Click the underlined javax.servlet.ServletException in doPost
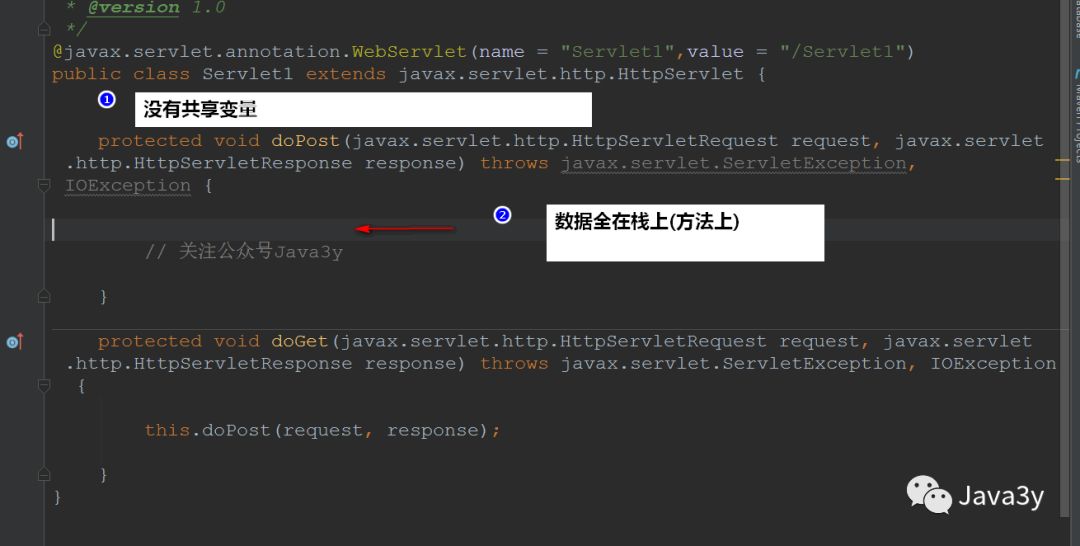 pyautogui.click(x=734, y=163)
